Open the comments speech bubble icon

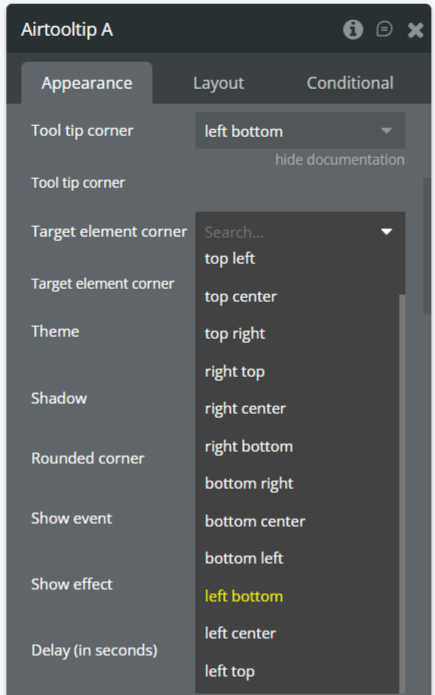pyautogui.click(x=384, y=30)
